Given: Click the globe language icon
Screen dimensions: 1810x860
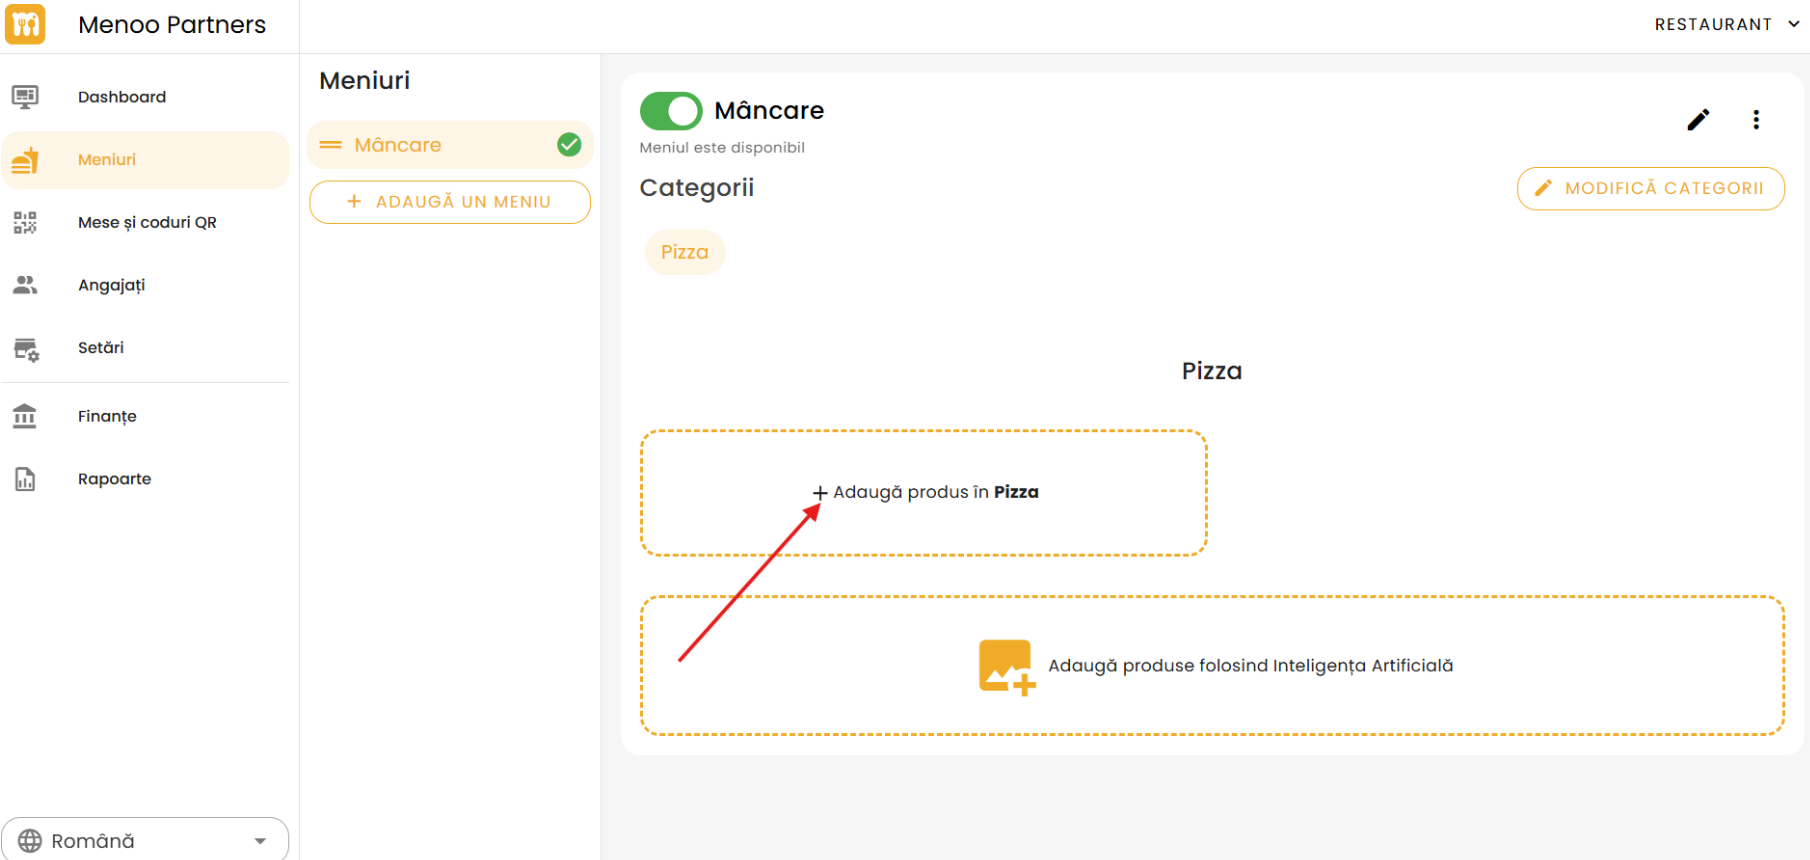Looking at the screenshot, I should [x=30, y=841].
